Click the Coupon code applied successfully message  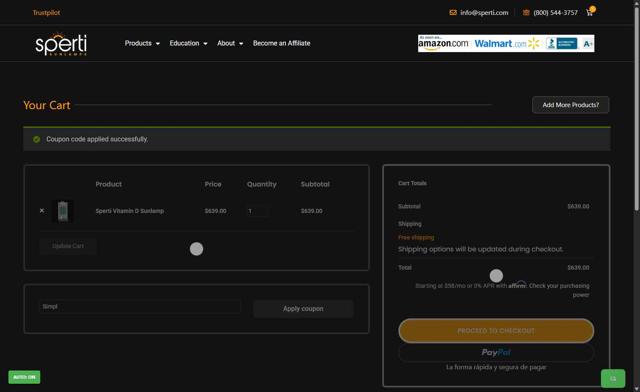click(x=97, y=139)
